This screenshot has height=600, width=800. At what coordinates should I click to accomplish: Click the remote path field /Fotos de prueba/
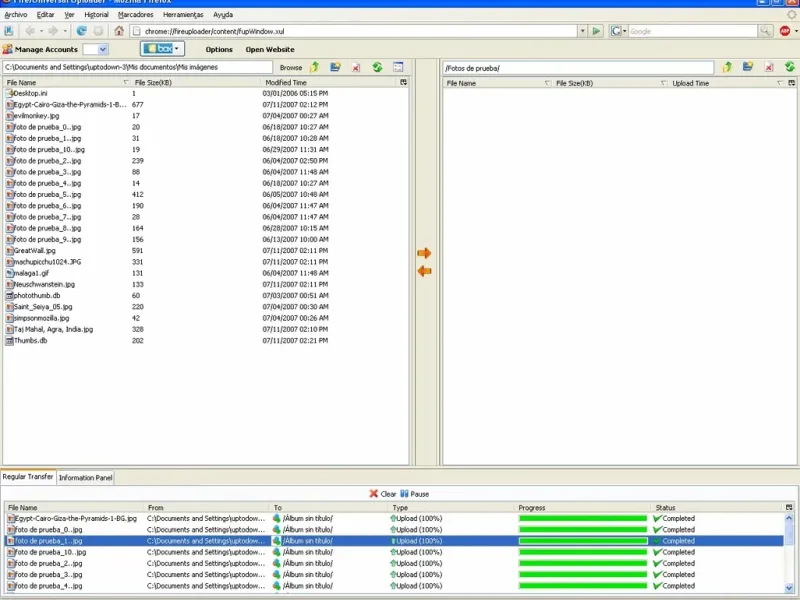[578, 68]
